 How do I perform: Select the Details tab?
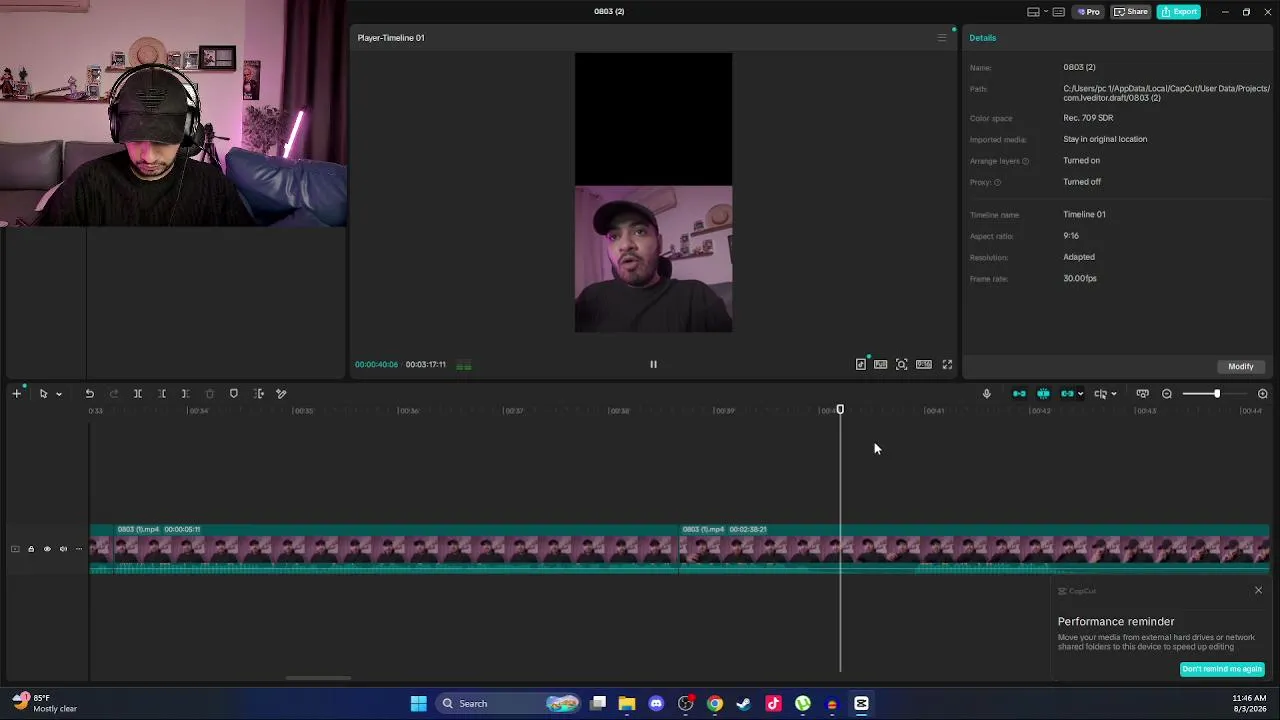tap(982, 38)
